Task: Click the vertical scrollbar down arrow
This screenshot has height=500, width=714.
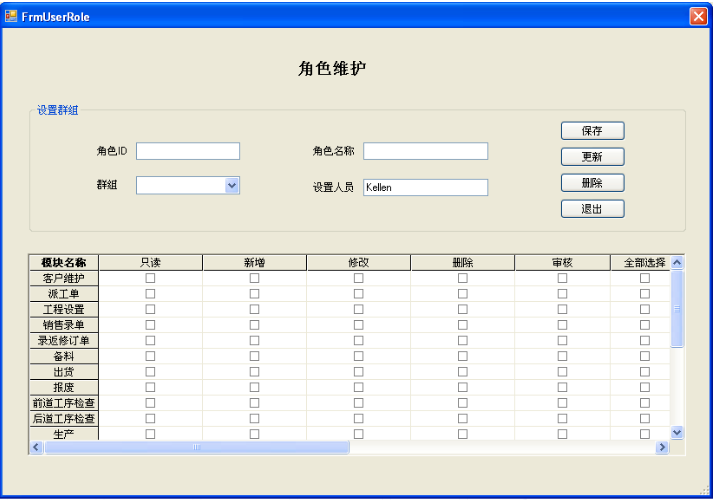Action: [x=677, y=432]
